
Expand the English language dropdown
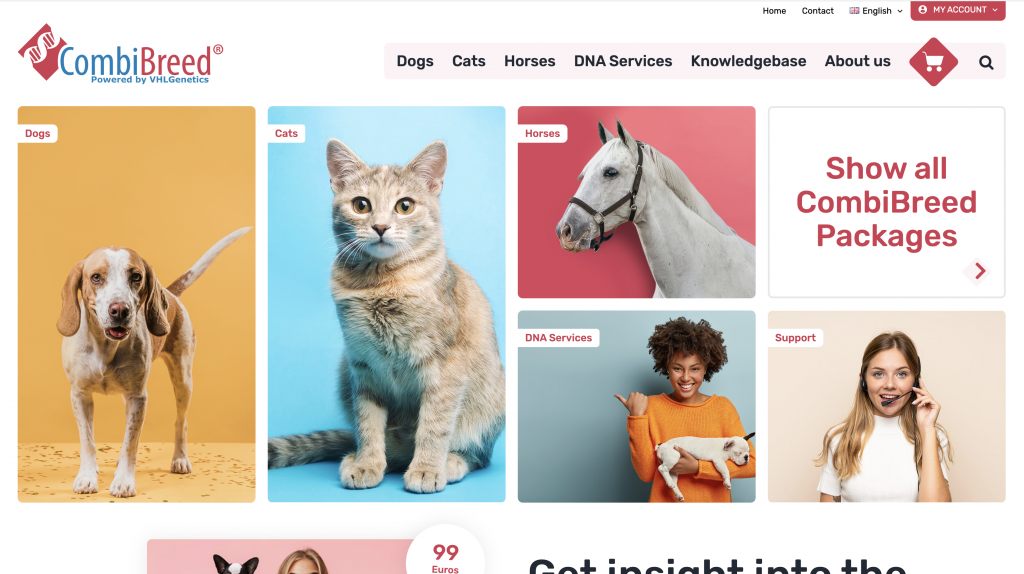coord(876,10)
